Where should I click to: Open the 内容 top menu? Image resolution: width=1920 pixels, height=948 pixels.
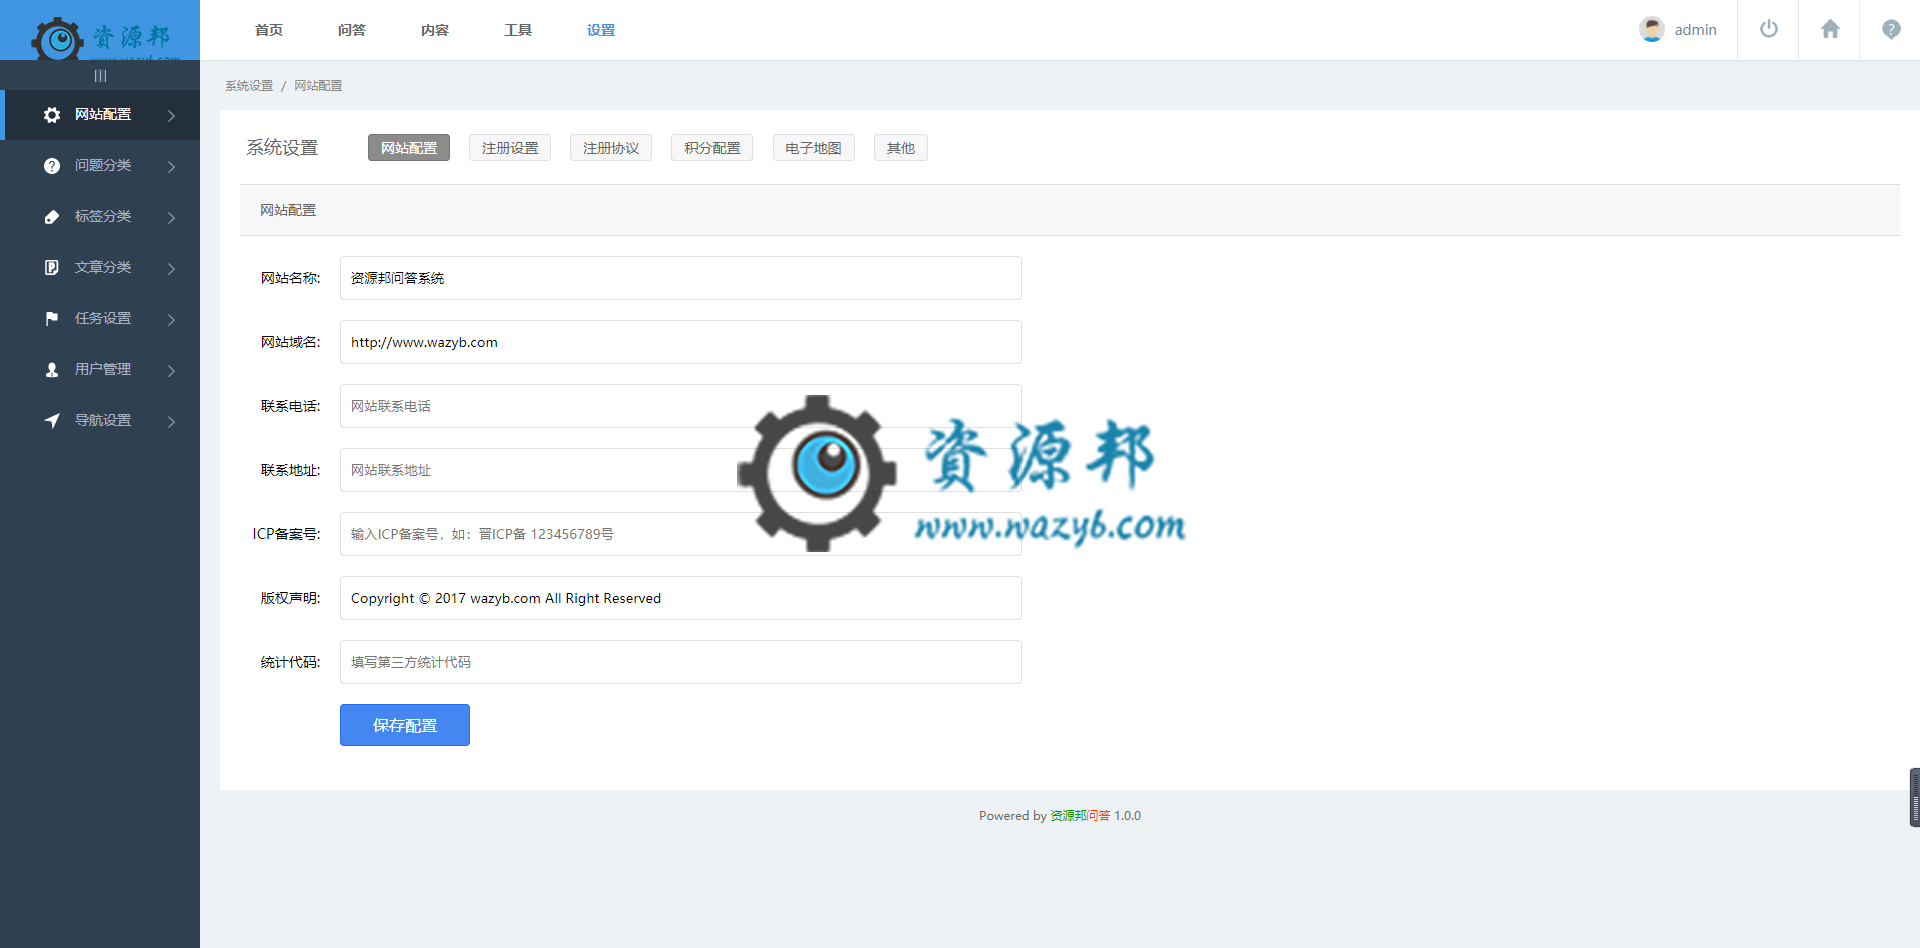pyautogui.click(x=435, y=30)
